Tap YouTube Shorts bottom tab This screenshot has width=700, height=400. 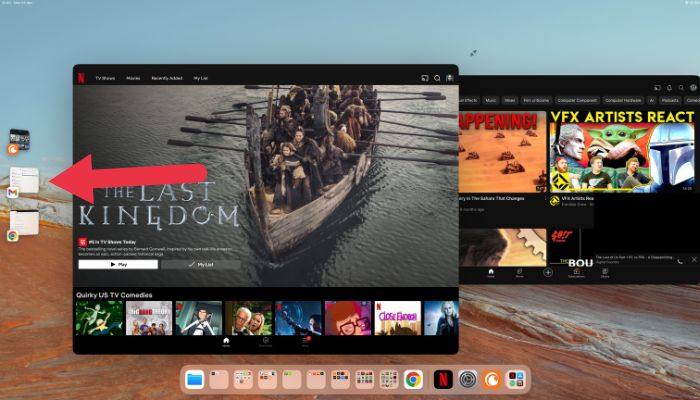pos(520,273)
